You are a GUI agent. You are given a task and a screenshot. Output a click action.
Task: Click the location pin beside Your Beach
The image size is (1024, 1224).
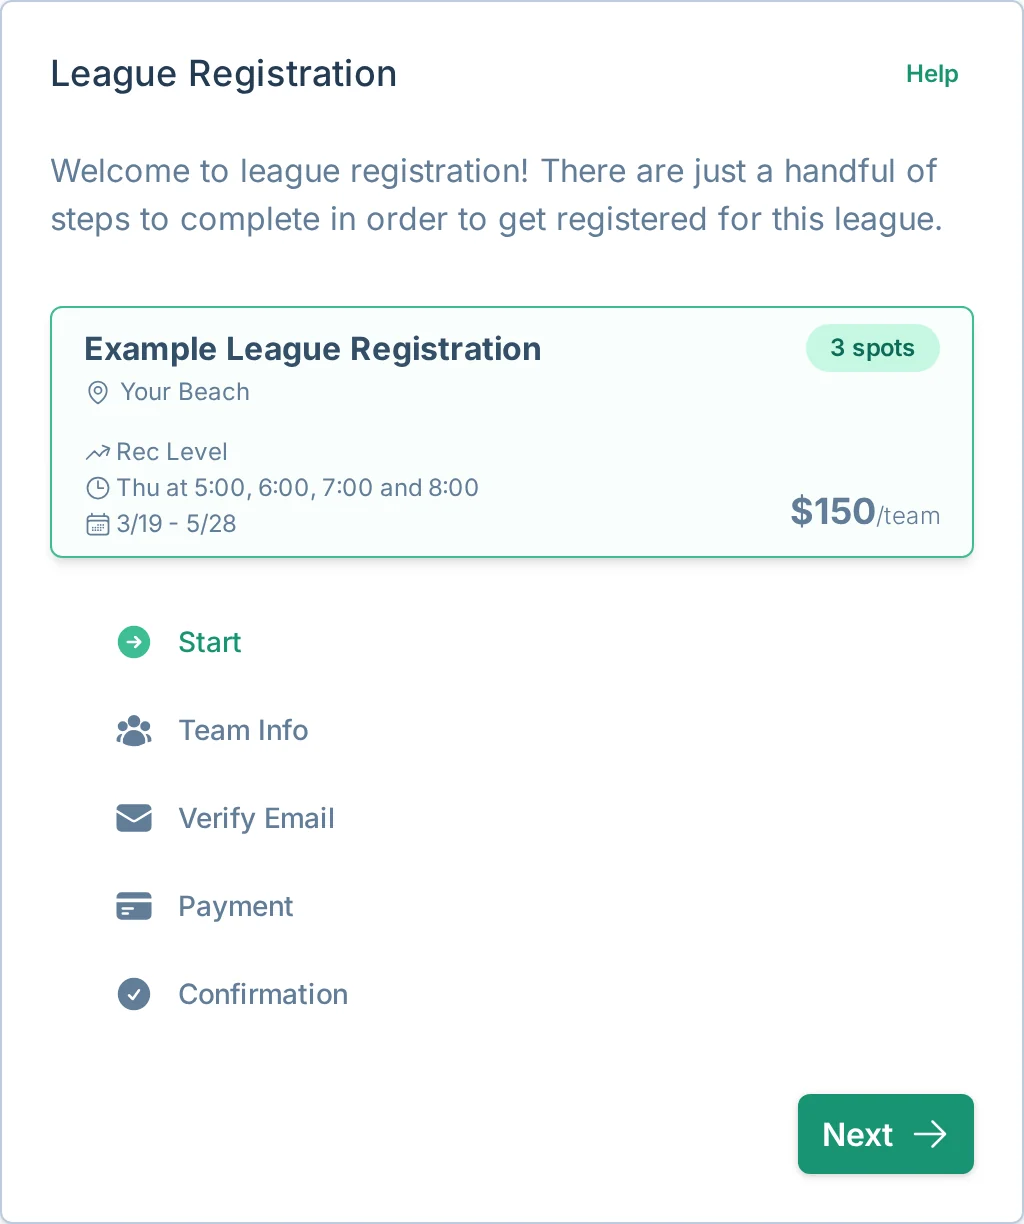(x=97, y=392)
